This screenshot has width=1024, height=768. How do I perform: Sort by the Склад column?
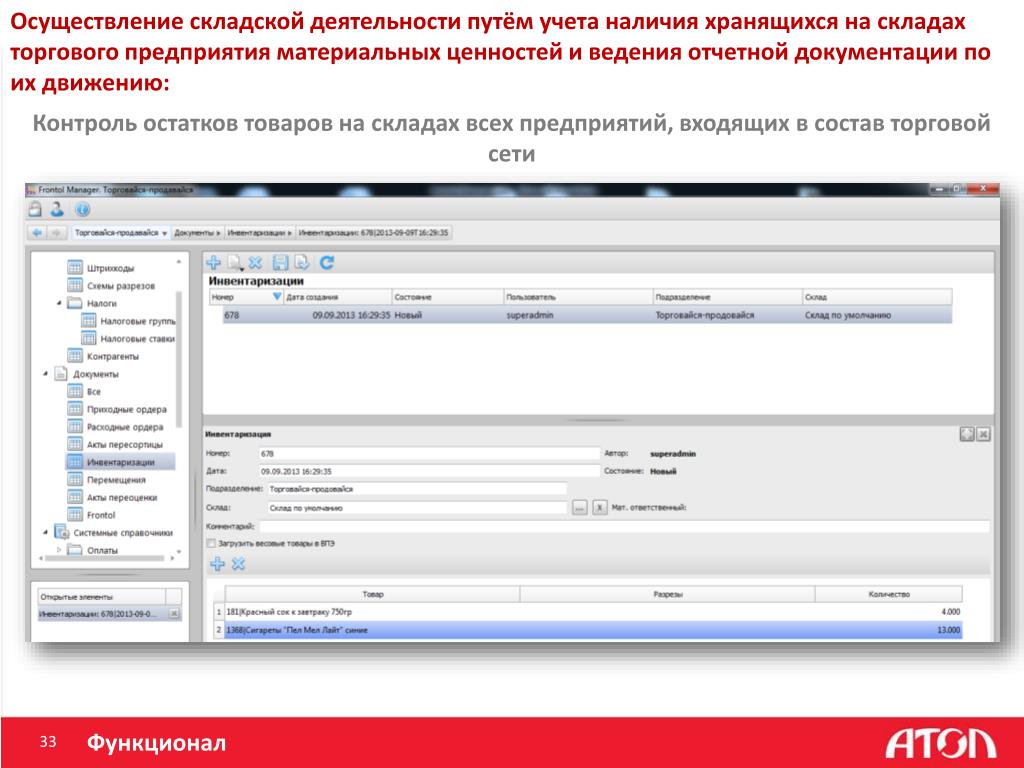pos(876,297)
